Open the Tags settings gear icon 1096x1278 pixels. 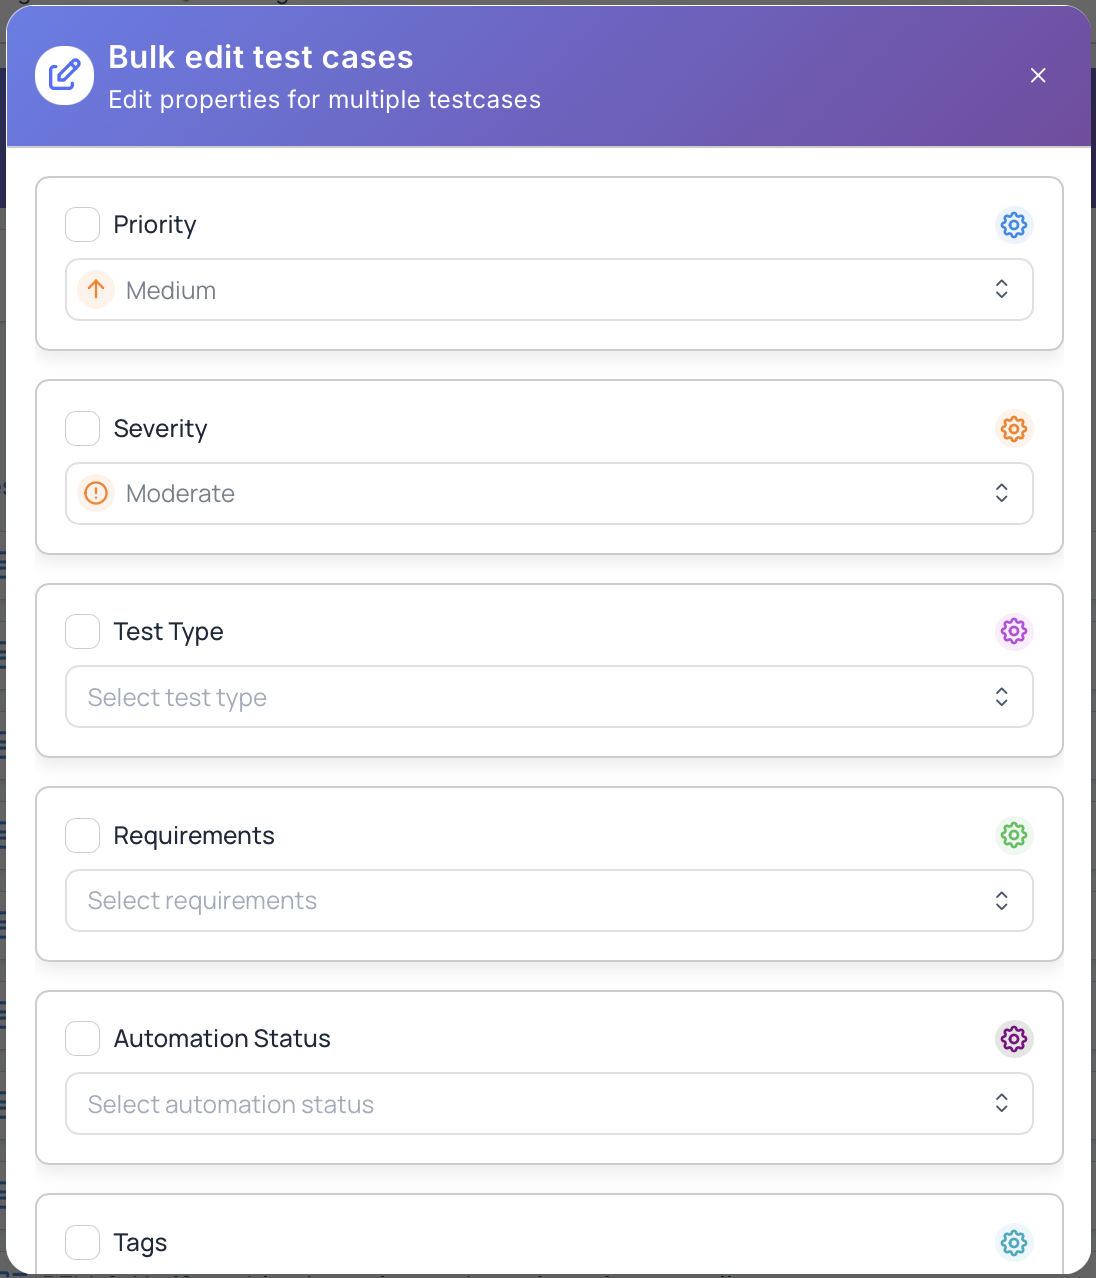(1013, 1243)
